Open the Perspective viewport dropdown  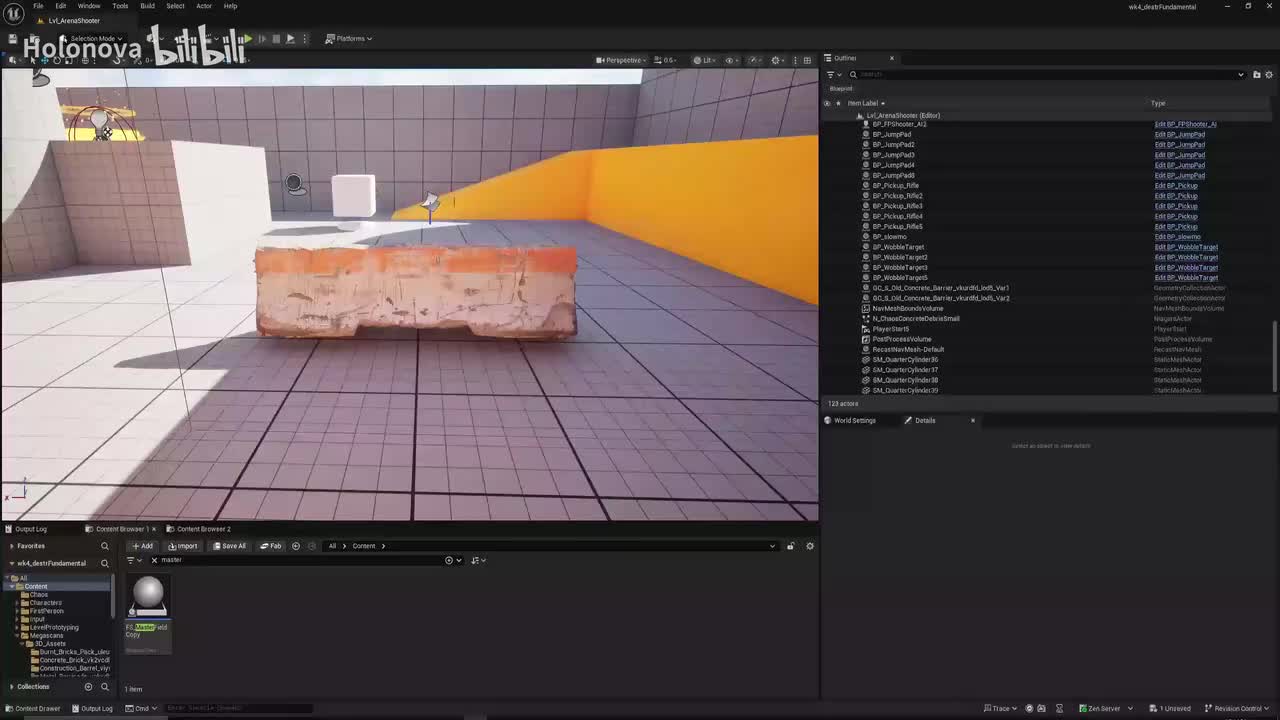(x=620, y=60)
